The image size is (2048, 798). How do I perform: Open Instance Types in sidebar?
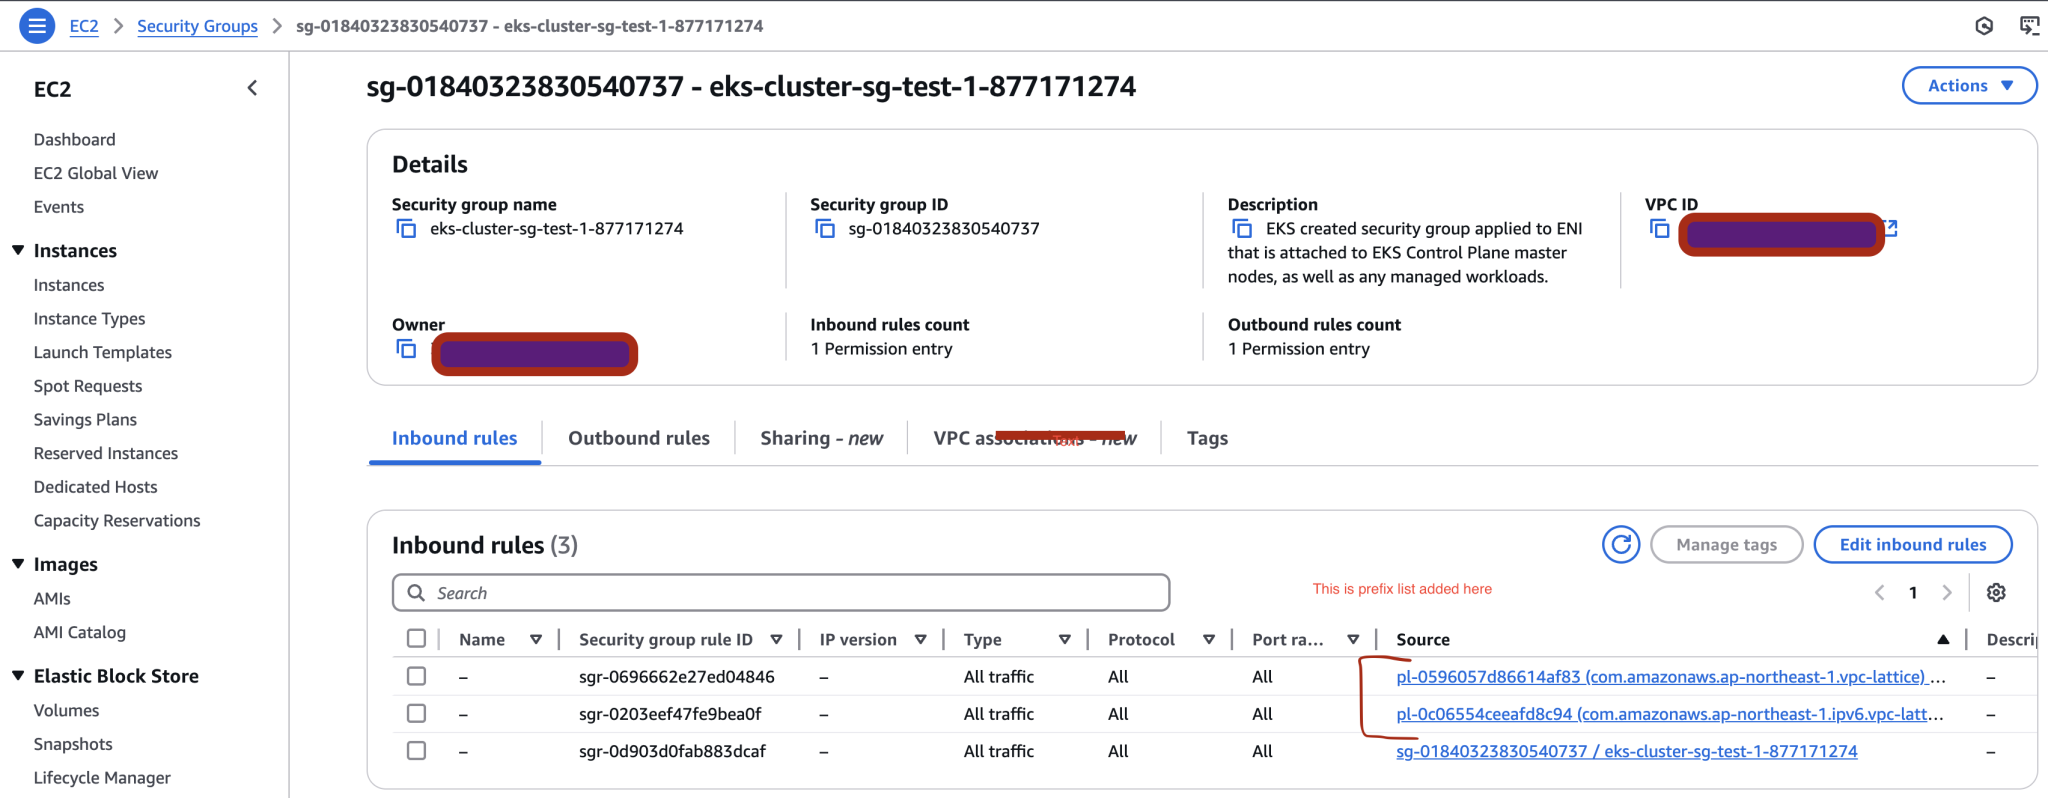tap(89, 319)
